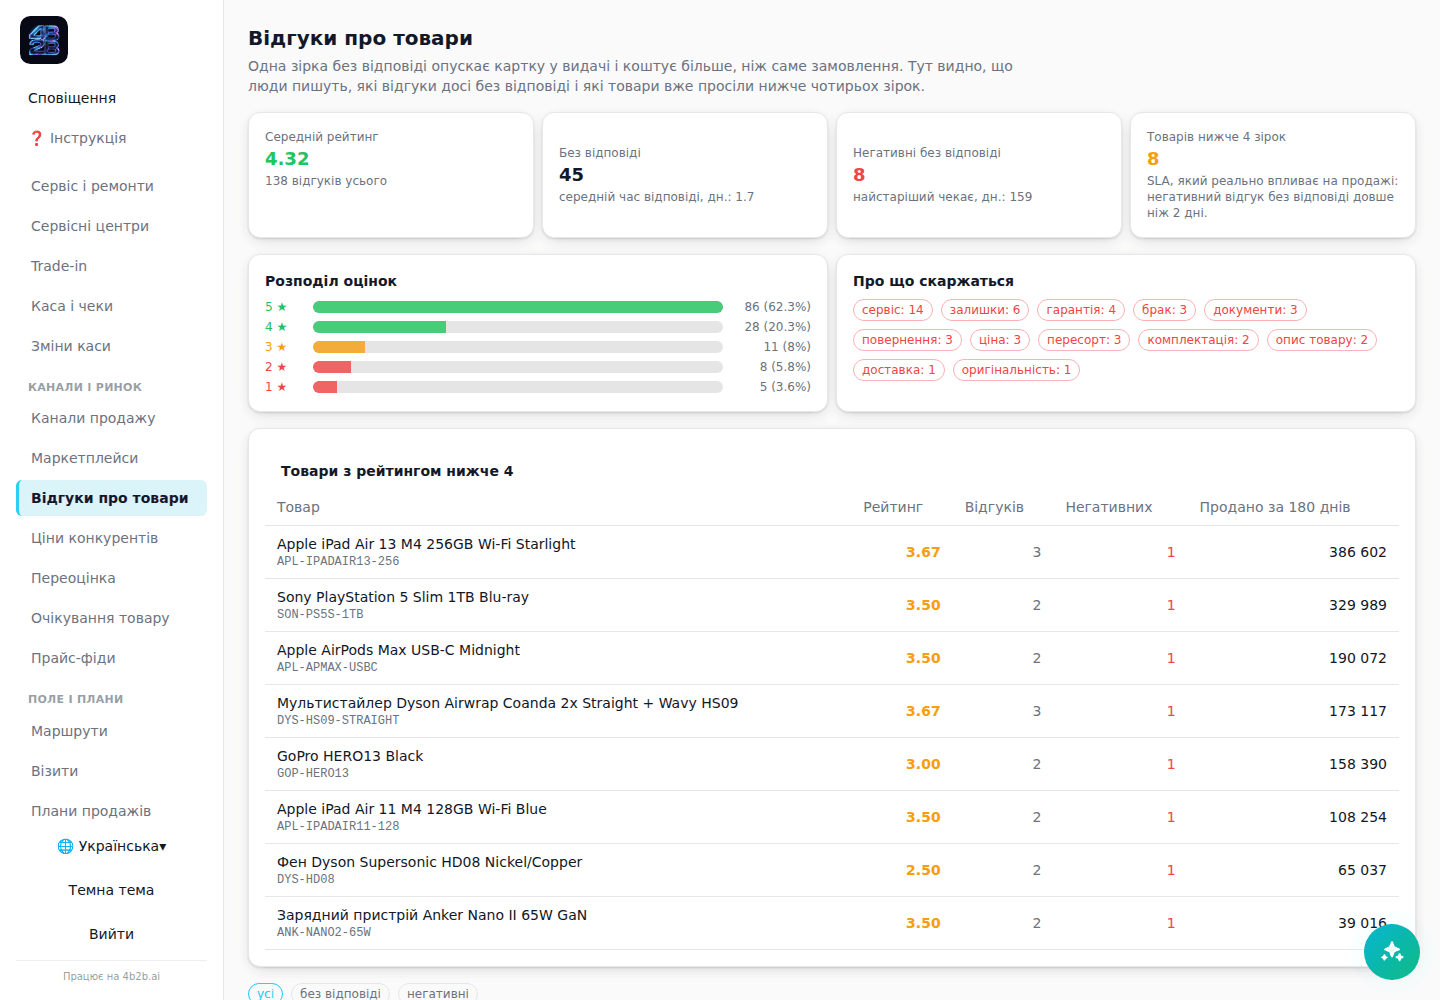Go to Сервіс і ремонти
Image resolution: width=1440 pixels, height=1000 pixels.
[111, 186]
